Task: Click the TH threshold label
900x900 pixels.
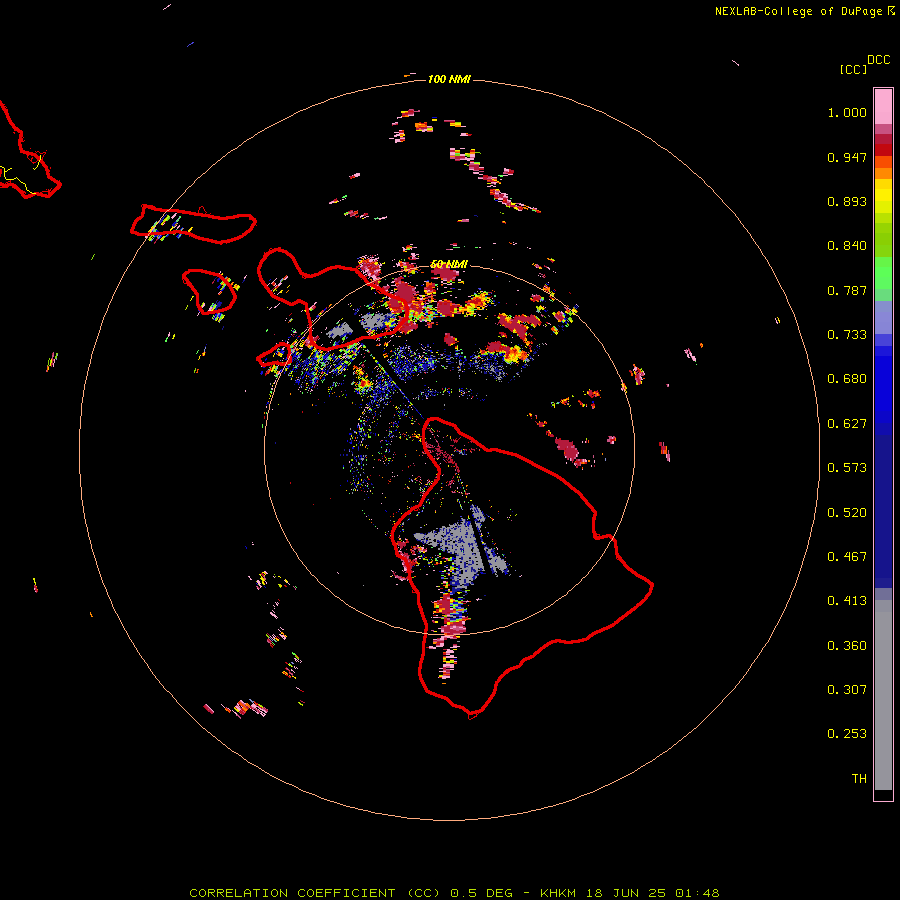Action: [x=859, y=779]
